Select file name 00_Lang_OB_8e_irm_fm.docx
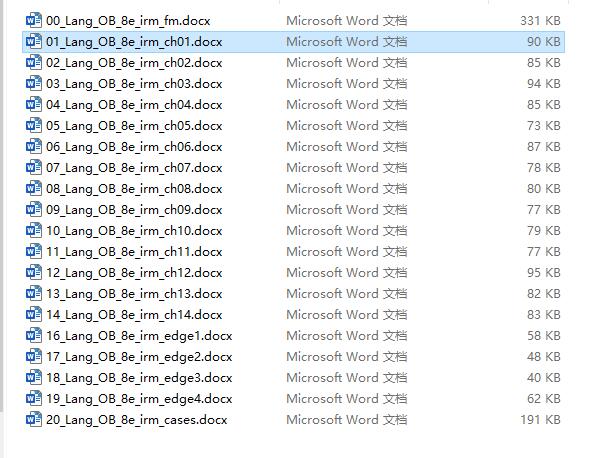The height and width of the screenshot is (458, 616). point(128,21)
